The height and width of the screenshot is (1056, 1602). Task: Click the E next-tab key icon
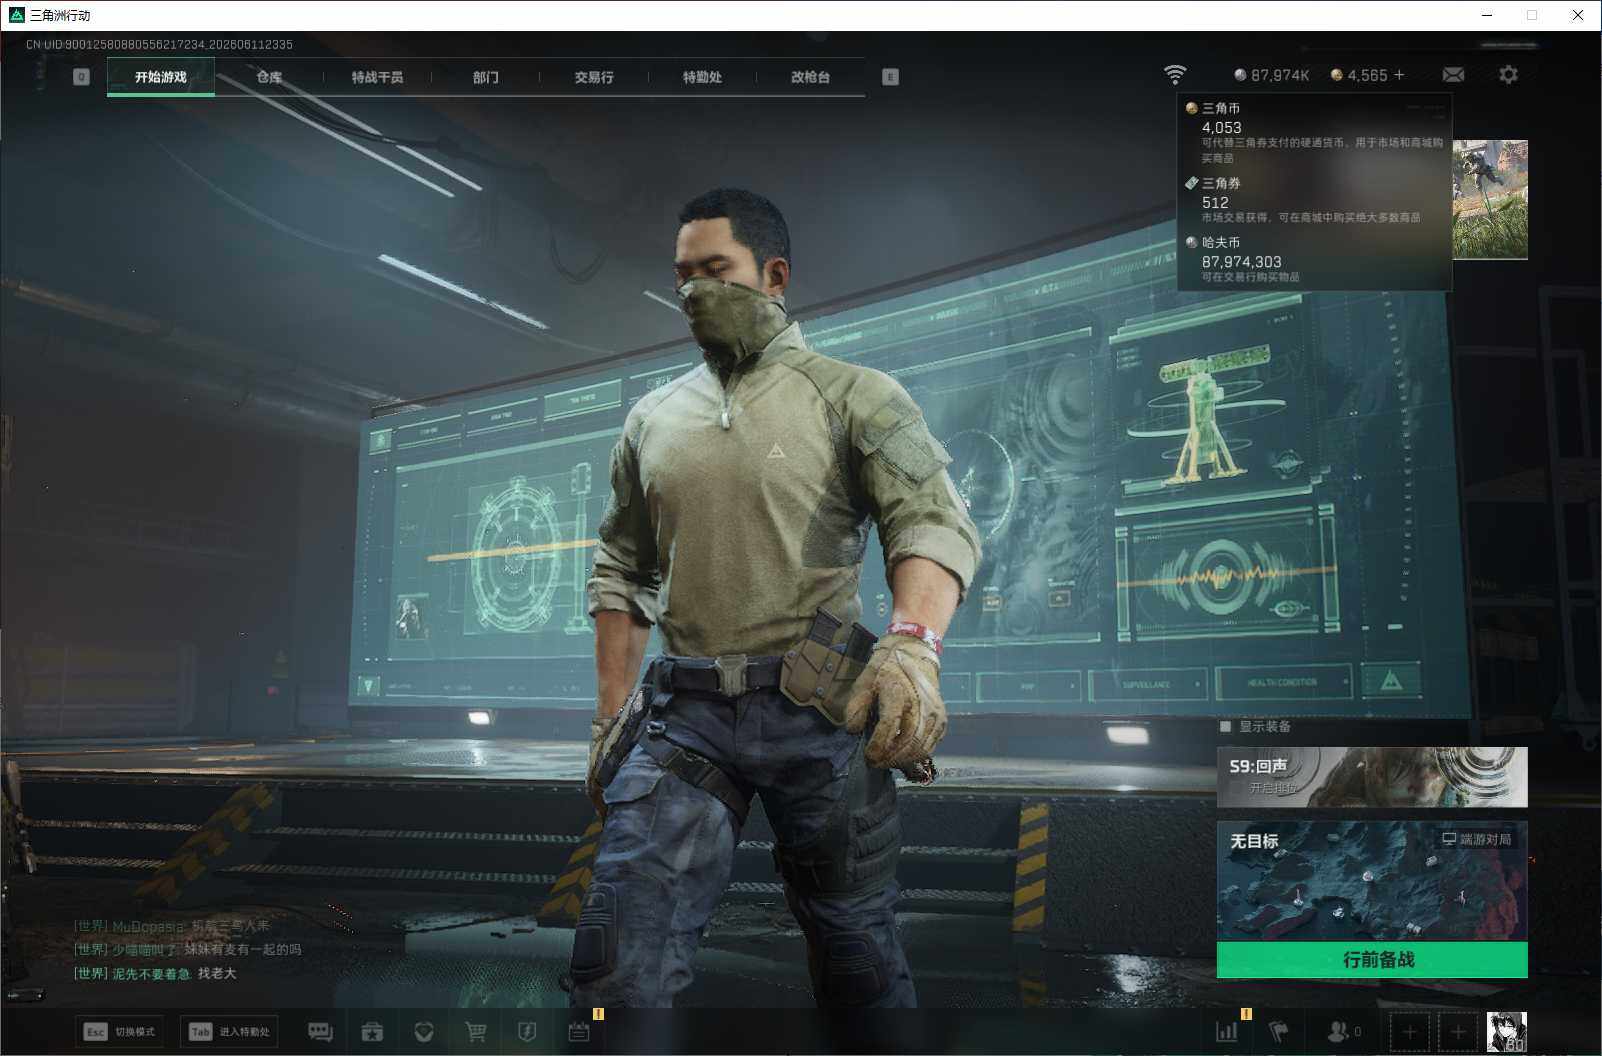890,77
